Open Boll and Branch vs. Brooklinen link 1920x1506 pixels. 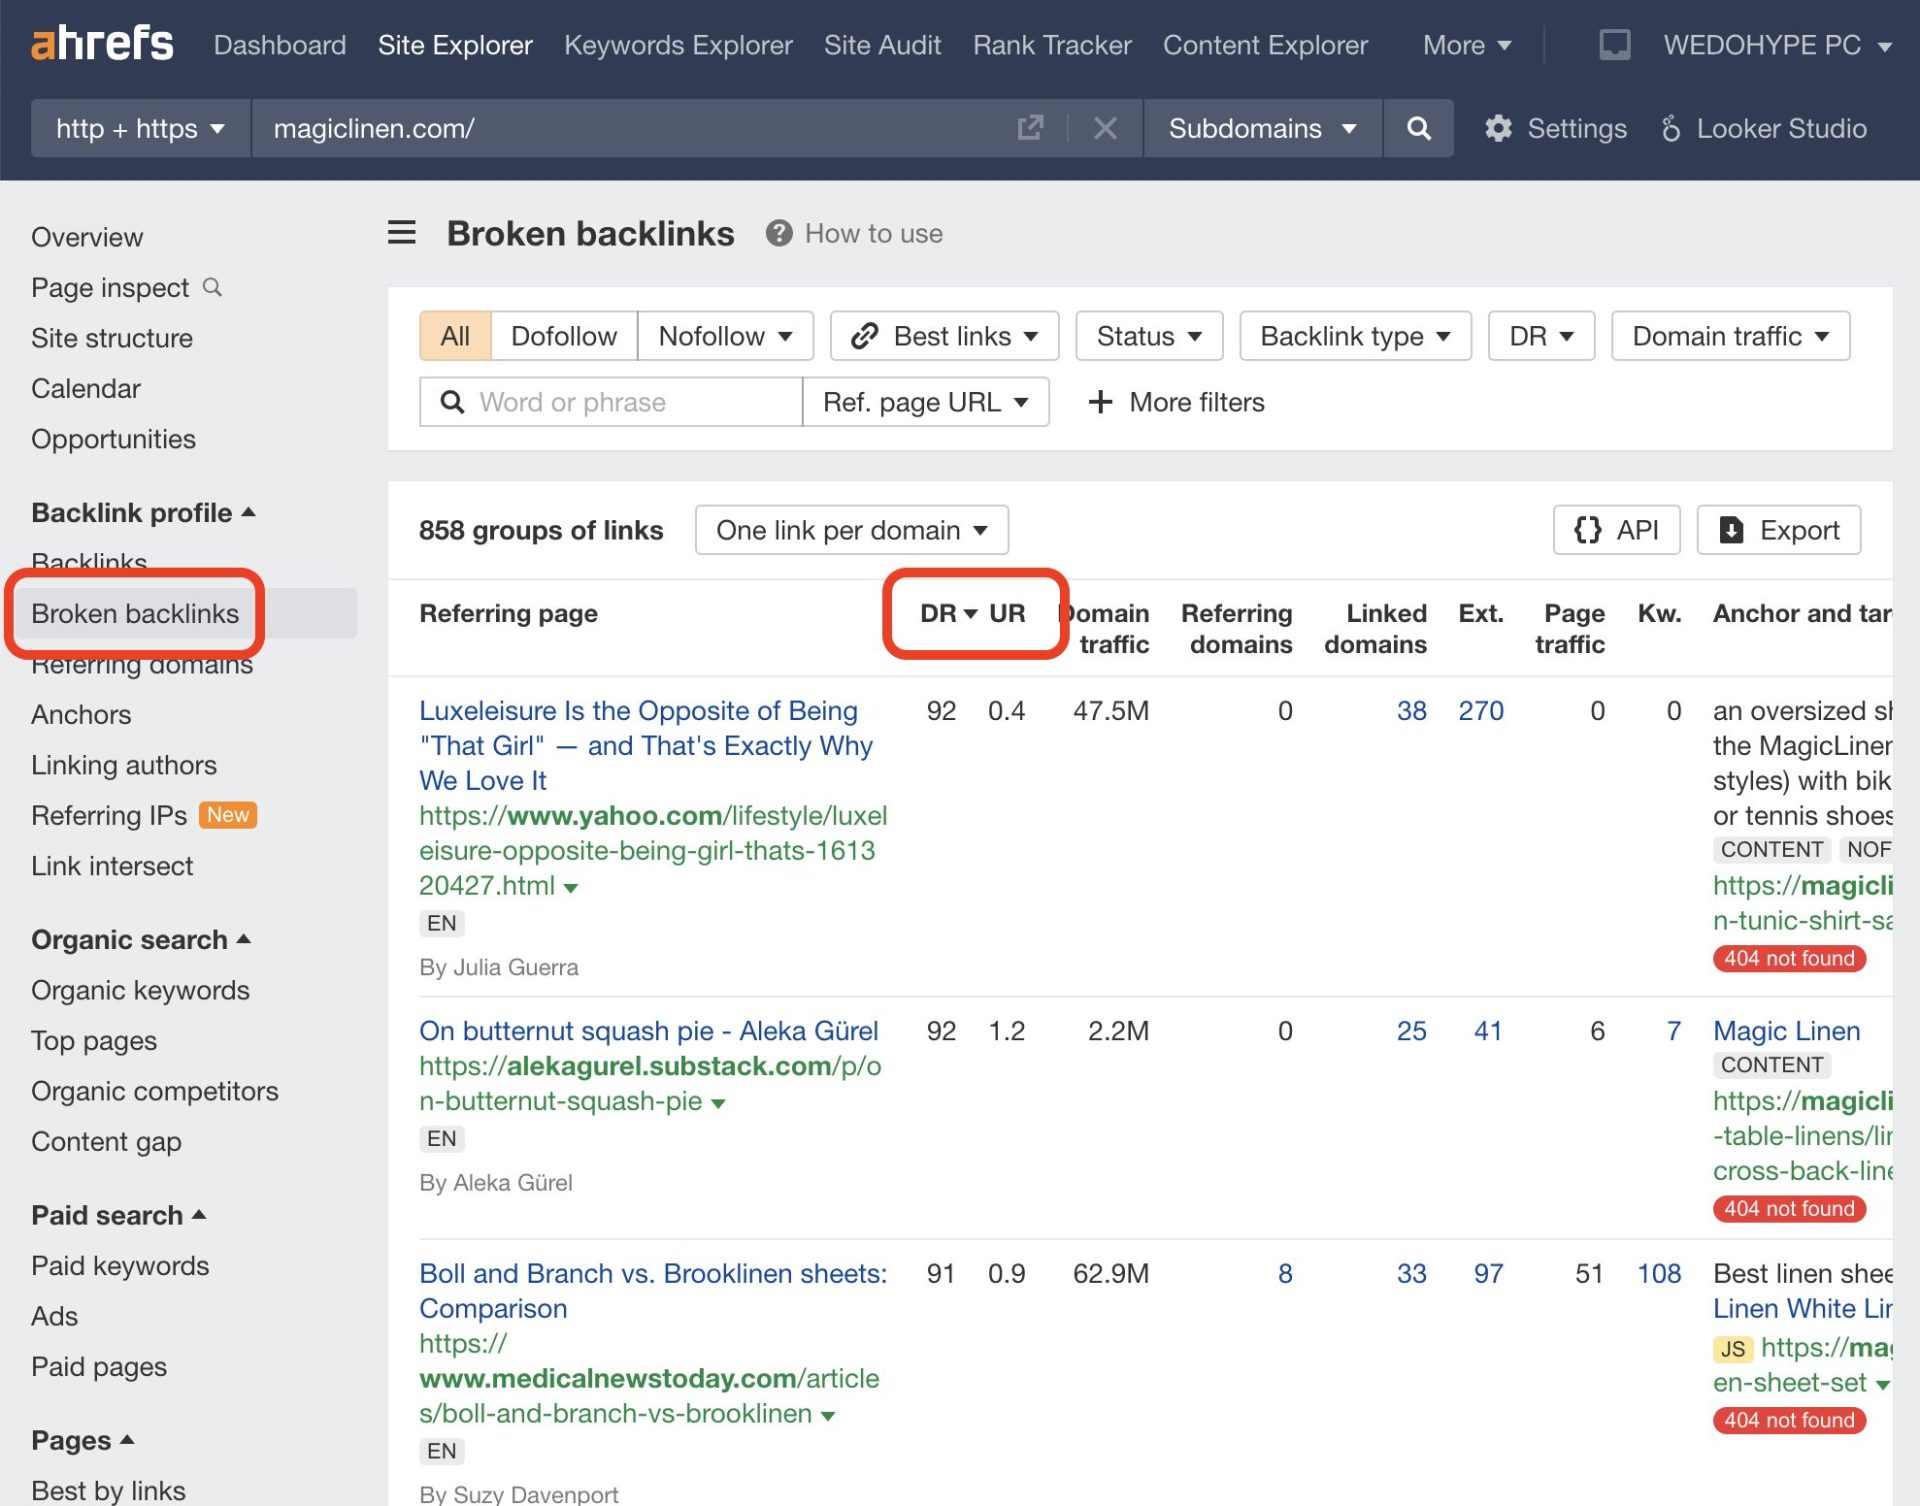653,1291
